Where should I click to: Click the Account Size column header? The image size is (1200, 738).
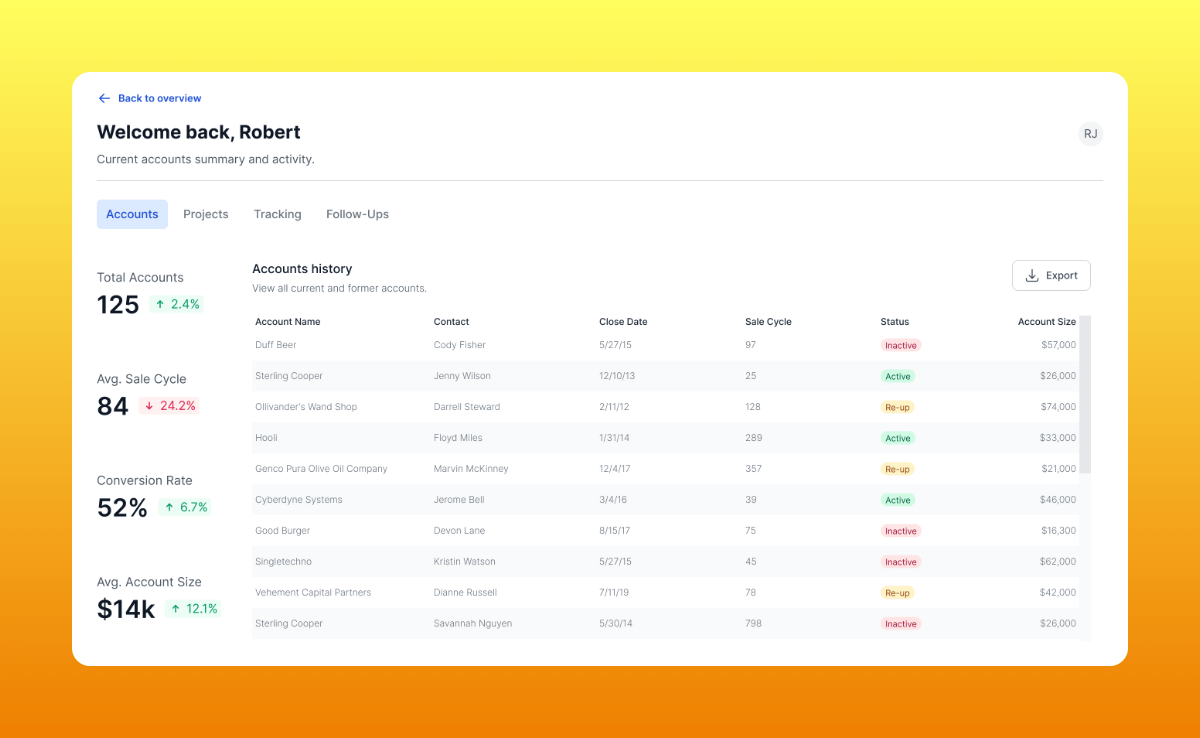coord(1046,322)
